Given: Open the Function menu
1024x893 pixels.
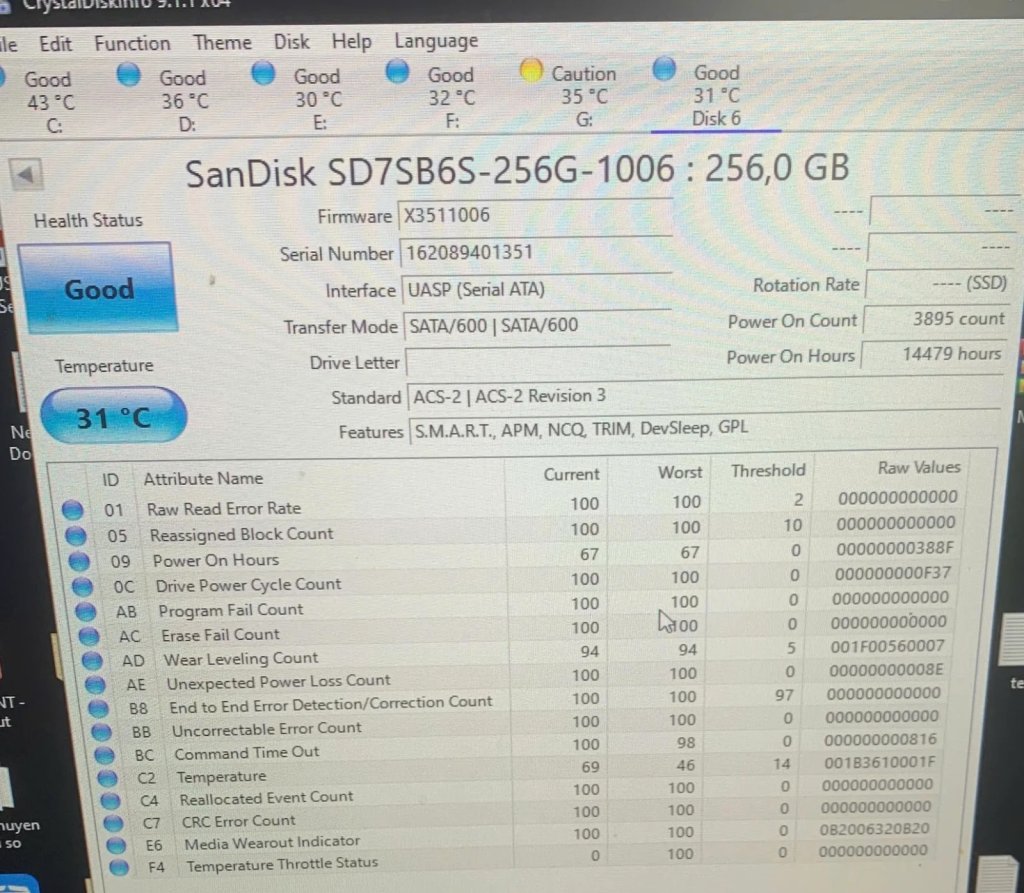Looking at the screenshot, I should tap(132, 43).
